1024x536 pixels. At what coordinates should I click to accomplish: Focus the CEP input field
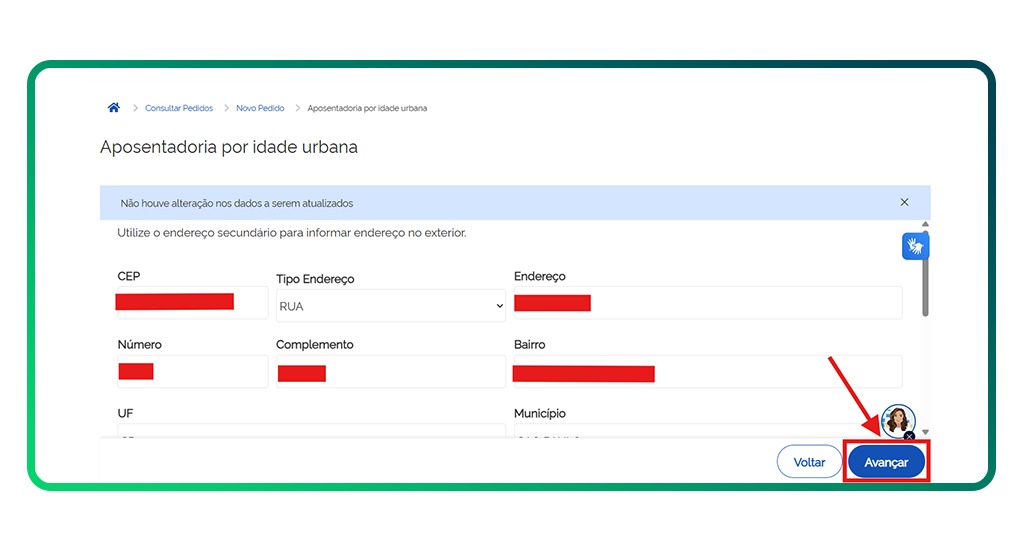coord(192,302)
